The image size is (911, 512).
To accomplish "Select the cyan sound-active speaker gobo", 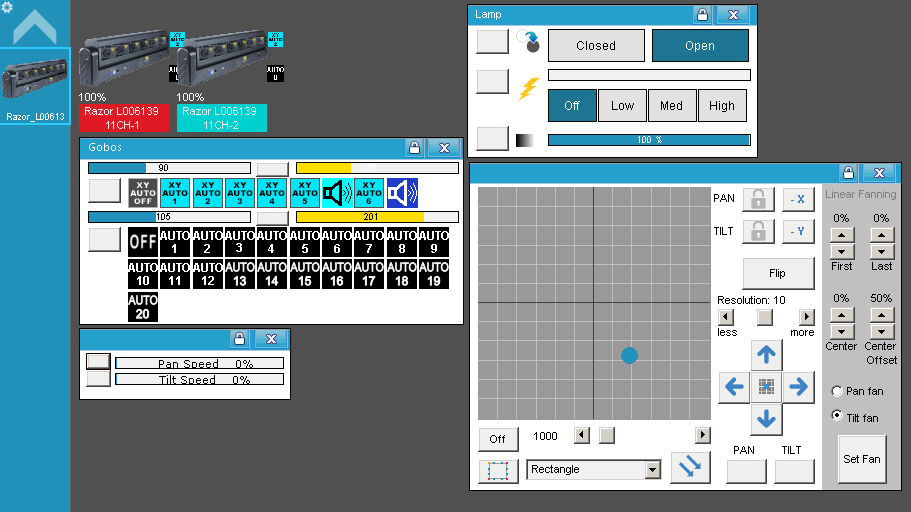I will click(337, 193).
